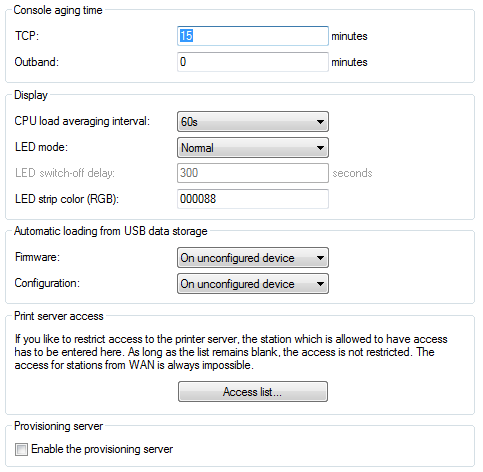The width and height of the screenshot is (483, 472).
Task: Open the Firmware USB loading dropdown
Action: tap(253, 257)
